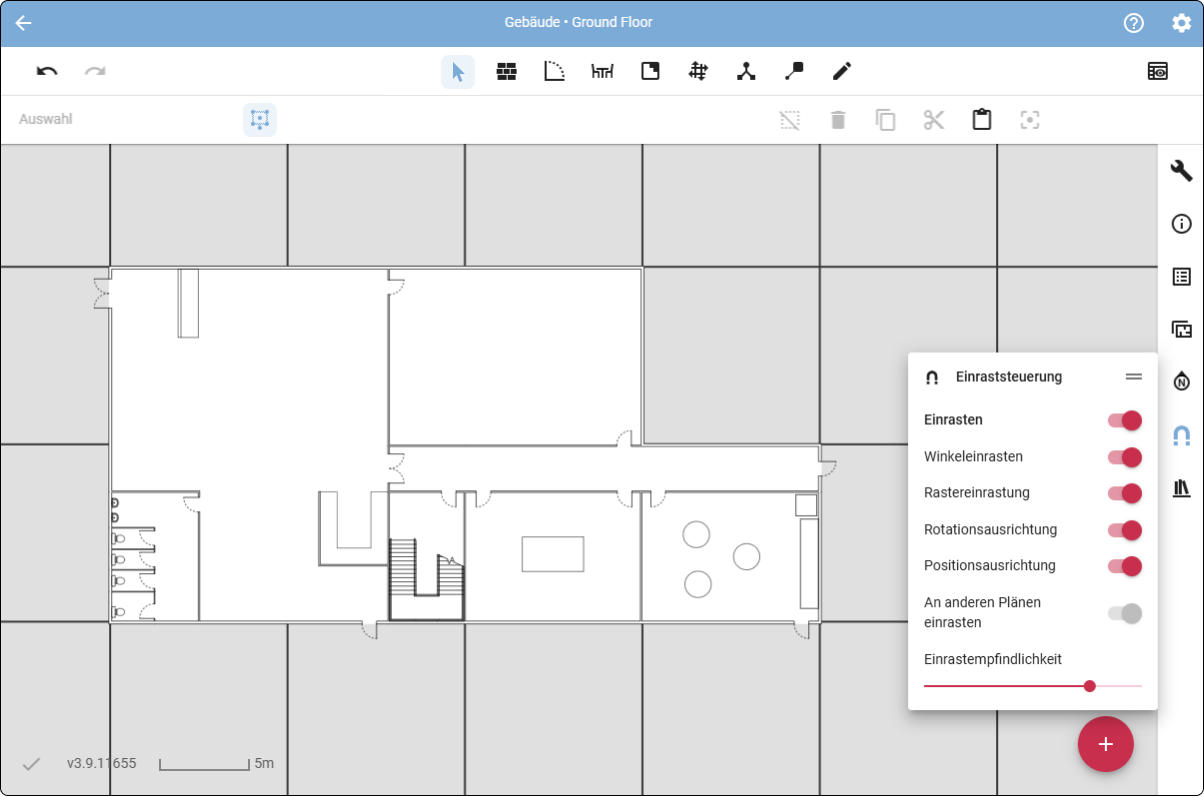Click the Einrastempfindlichkeit label
1204x796 pixels.
(x=993, y=659)
